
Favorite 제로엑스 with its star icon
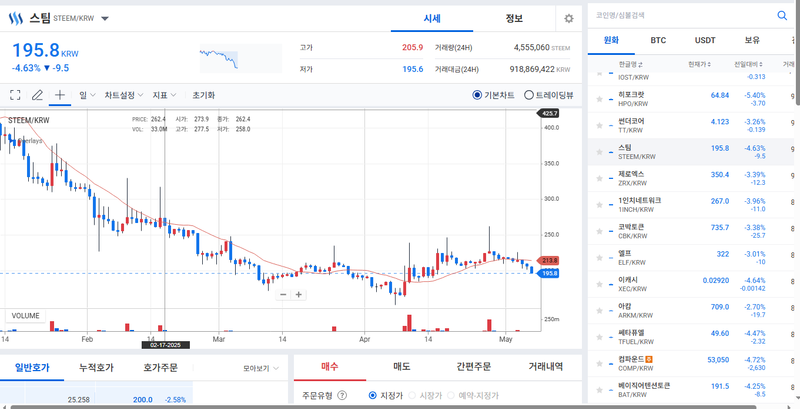(x=599, y=178)
